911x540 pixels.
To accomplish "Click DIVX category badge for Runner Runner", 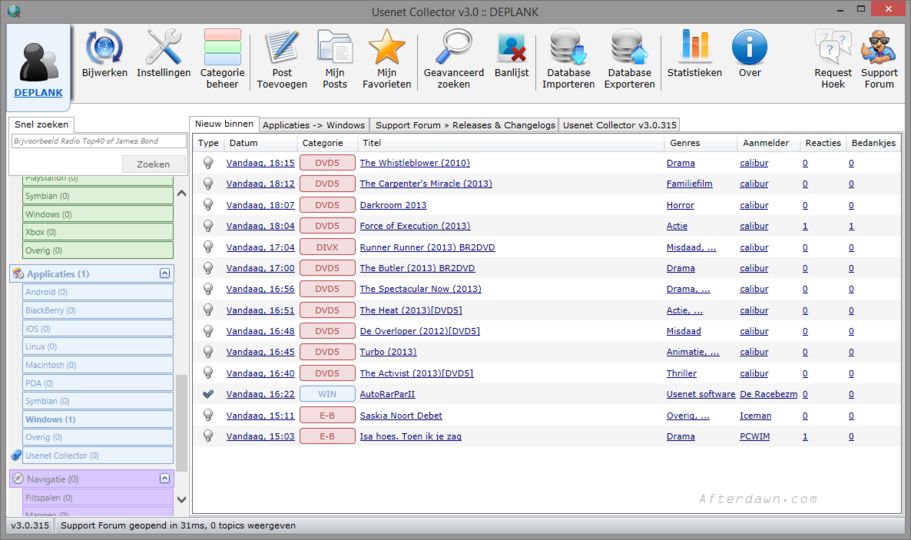I will click(x=327, y=248).
